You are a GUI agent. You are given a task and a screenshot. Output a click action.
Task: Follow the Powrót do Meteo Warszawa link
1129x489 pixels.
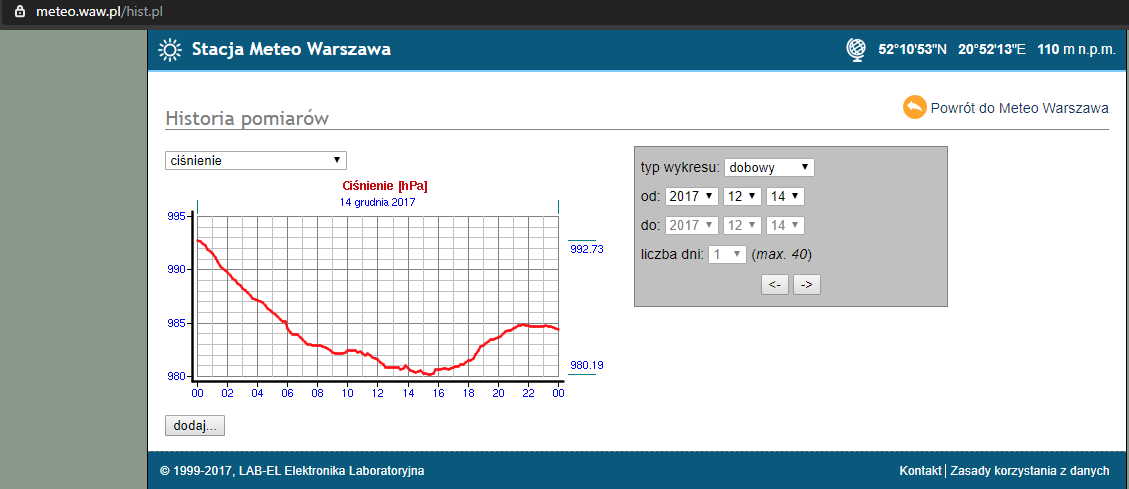click(x=1019, y=108)
